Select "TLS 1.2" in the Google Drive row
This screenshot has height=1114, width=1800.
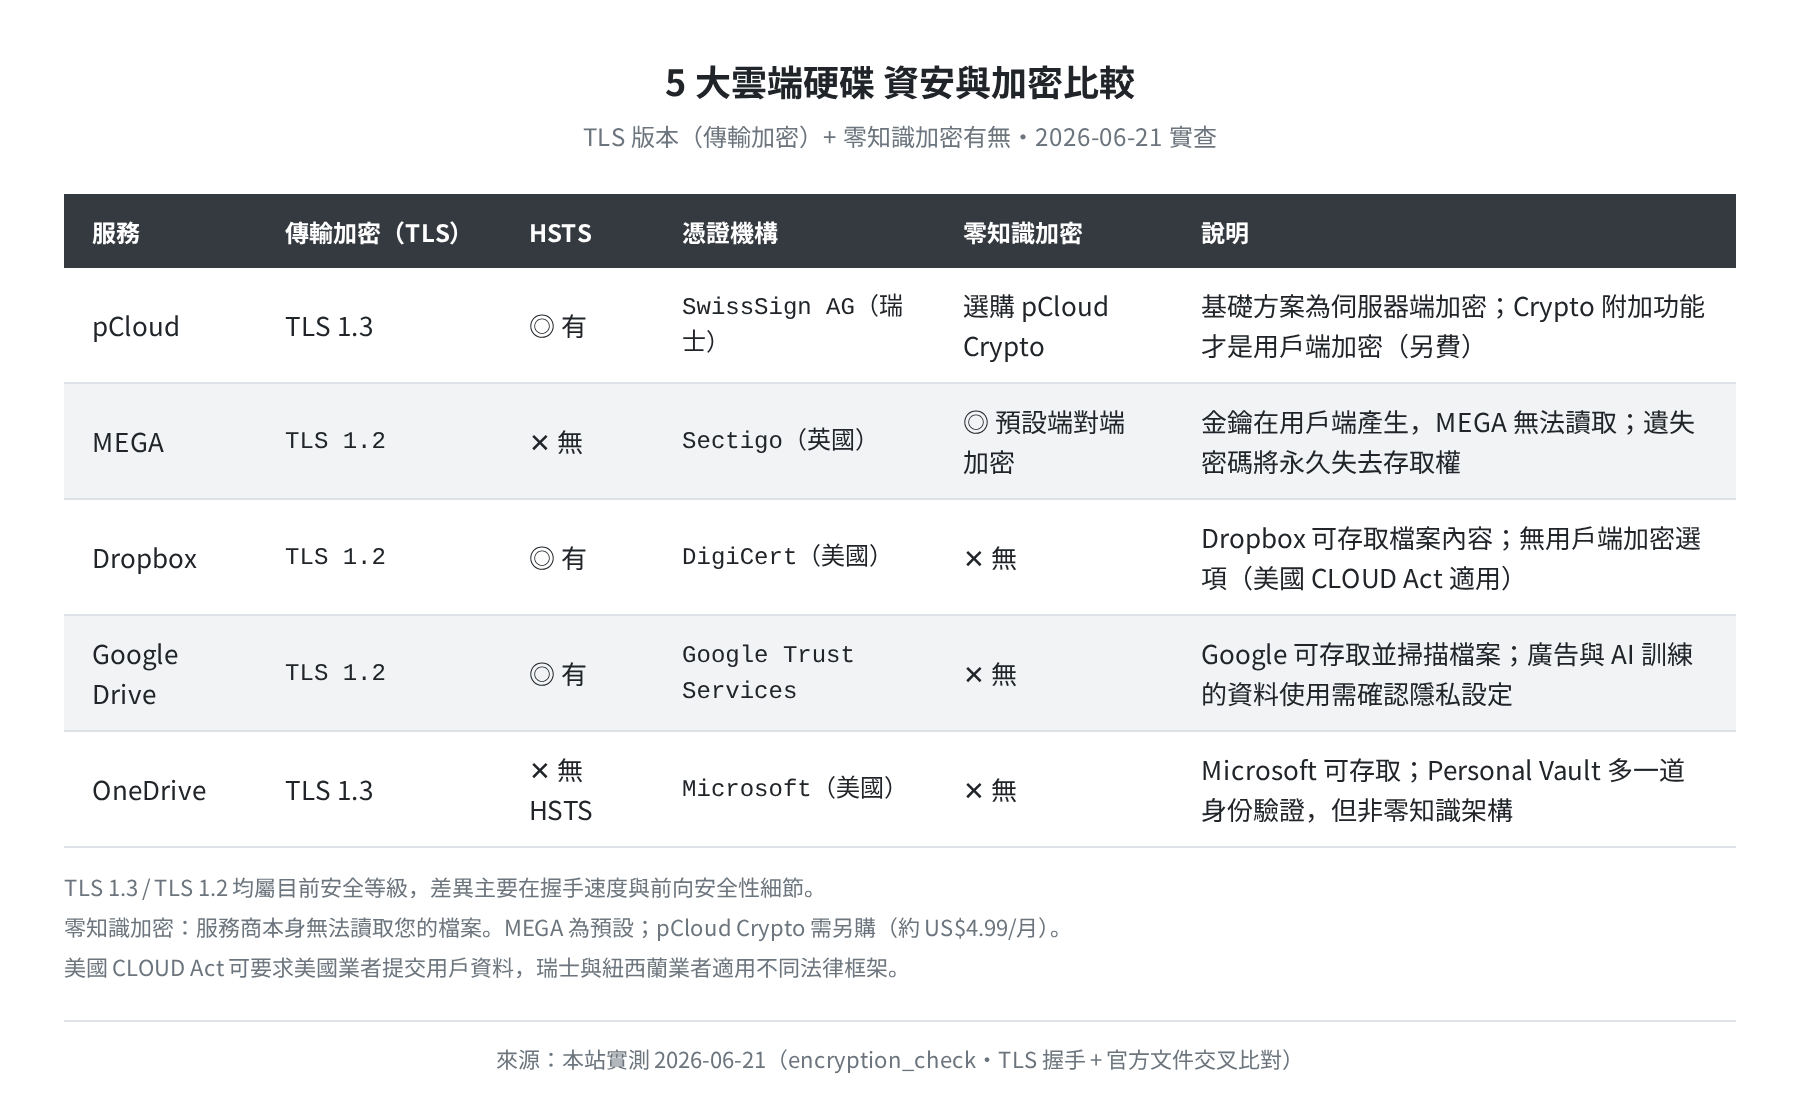point(335,673)
